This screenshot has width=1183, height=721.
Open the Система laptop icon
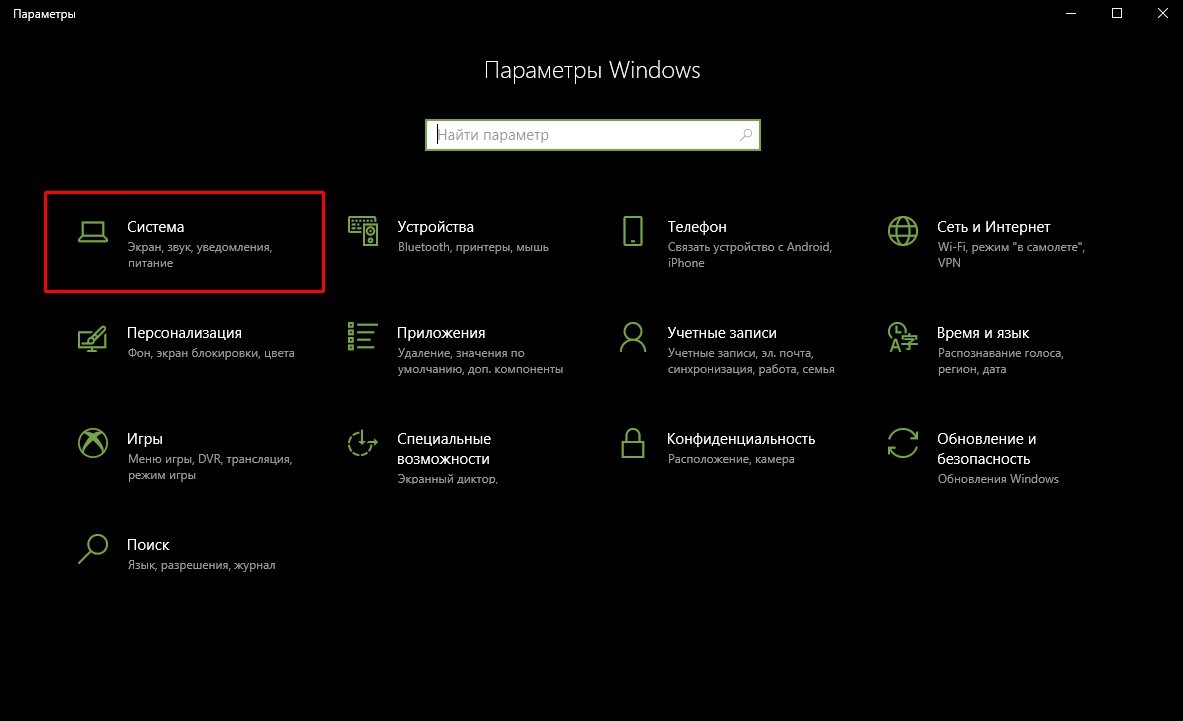click(x=93, y=232)
